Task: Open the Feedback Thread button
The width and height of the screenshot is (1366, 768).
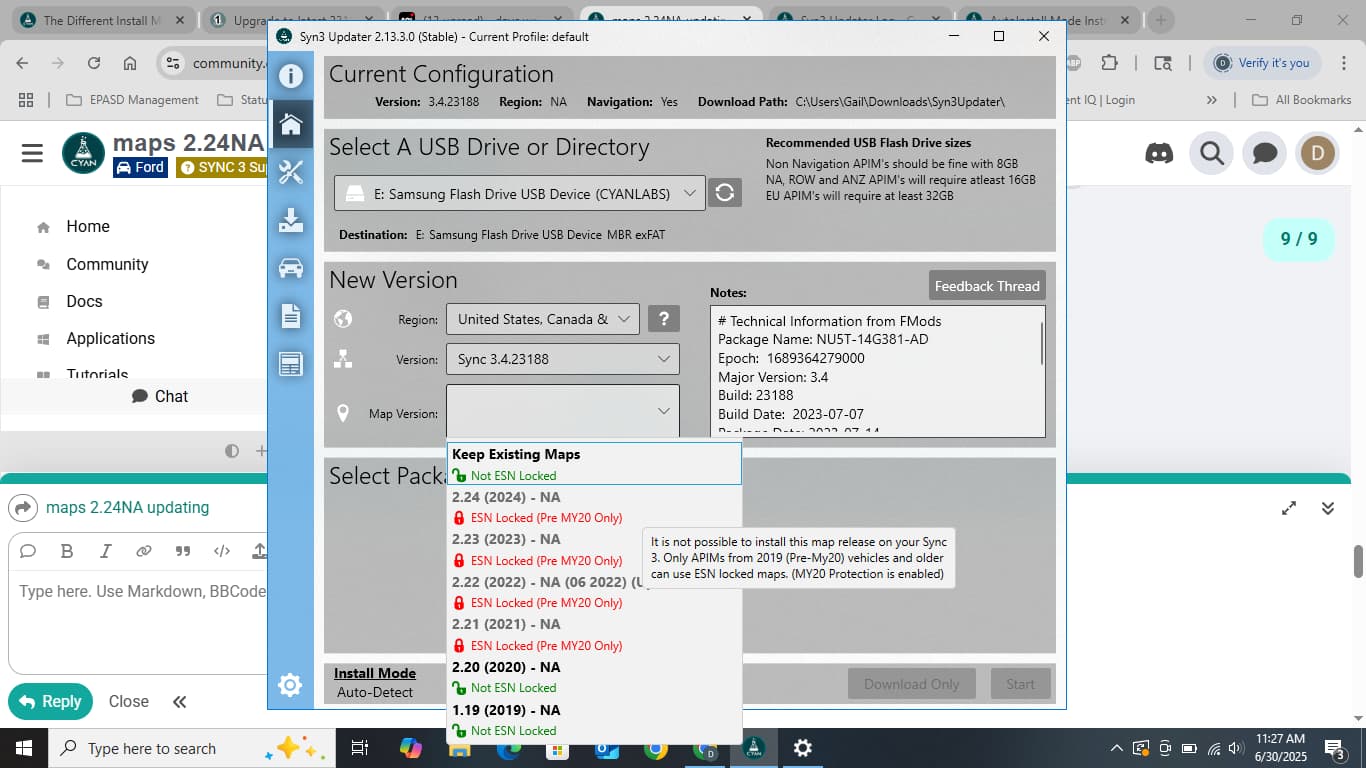Action: [x=987, y=286]
